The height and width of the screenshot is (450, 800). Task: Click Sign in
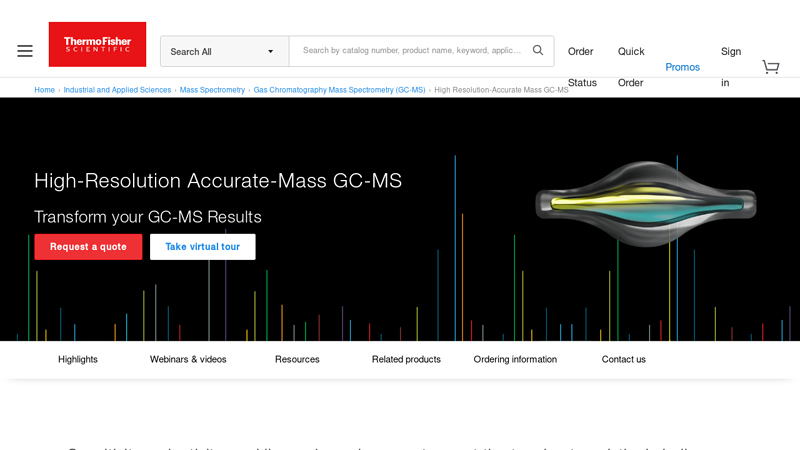(x=731, y=67)
